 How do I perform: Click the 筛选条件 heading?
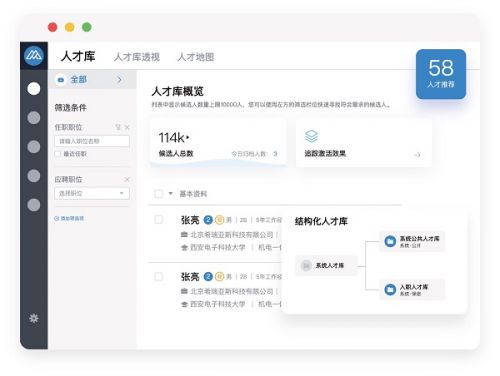[71, 108]
